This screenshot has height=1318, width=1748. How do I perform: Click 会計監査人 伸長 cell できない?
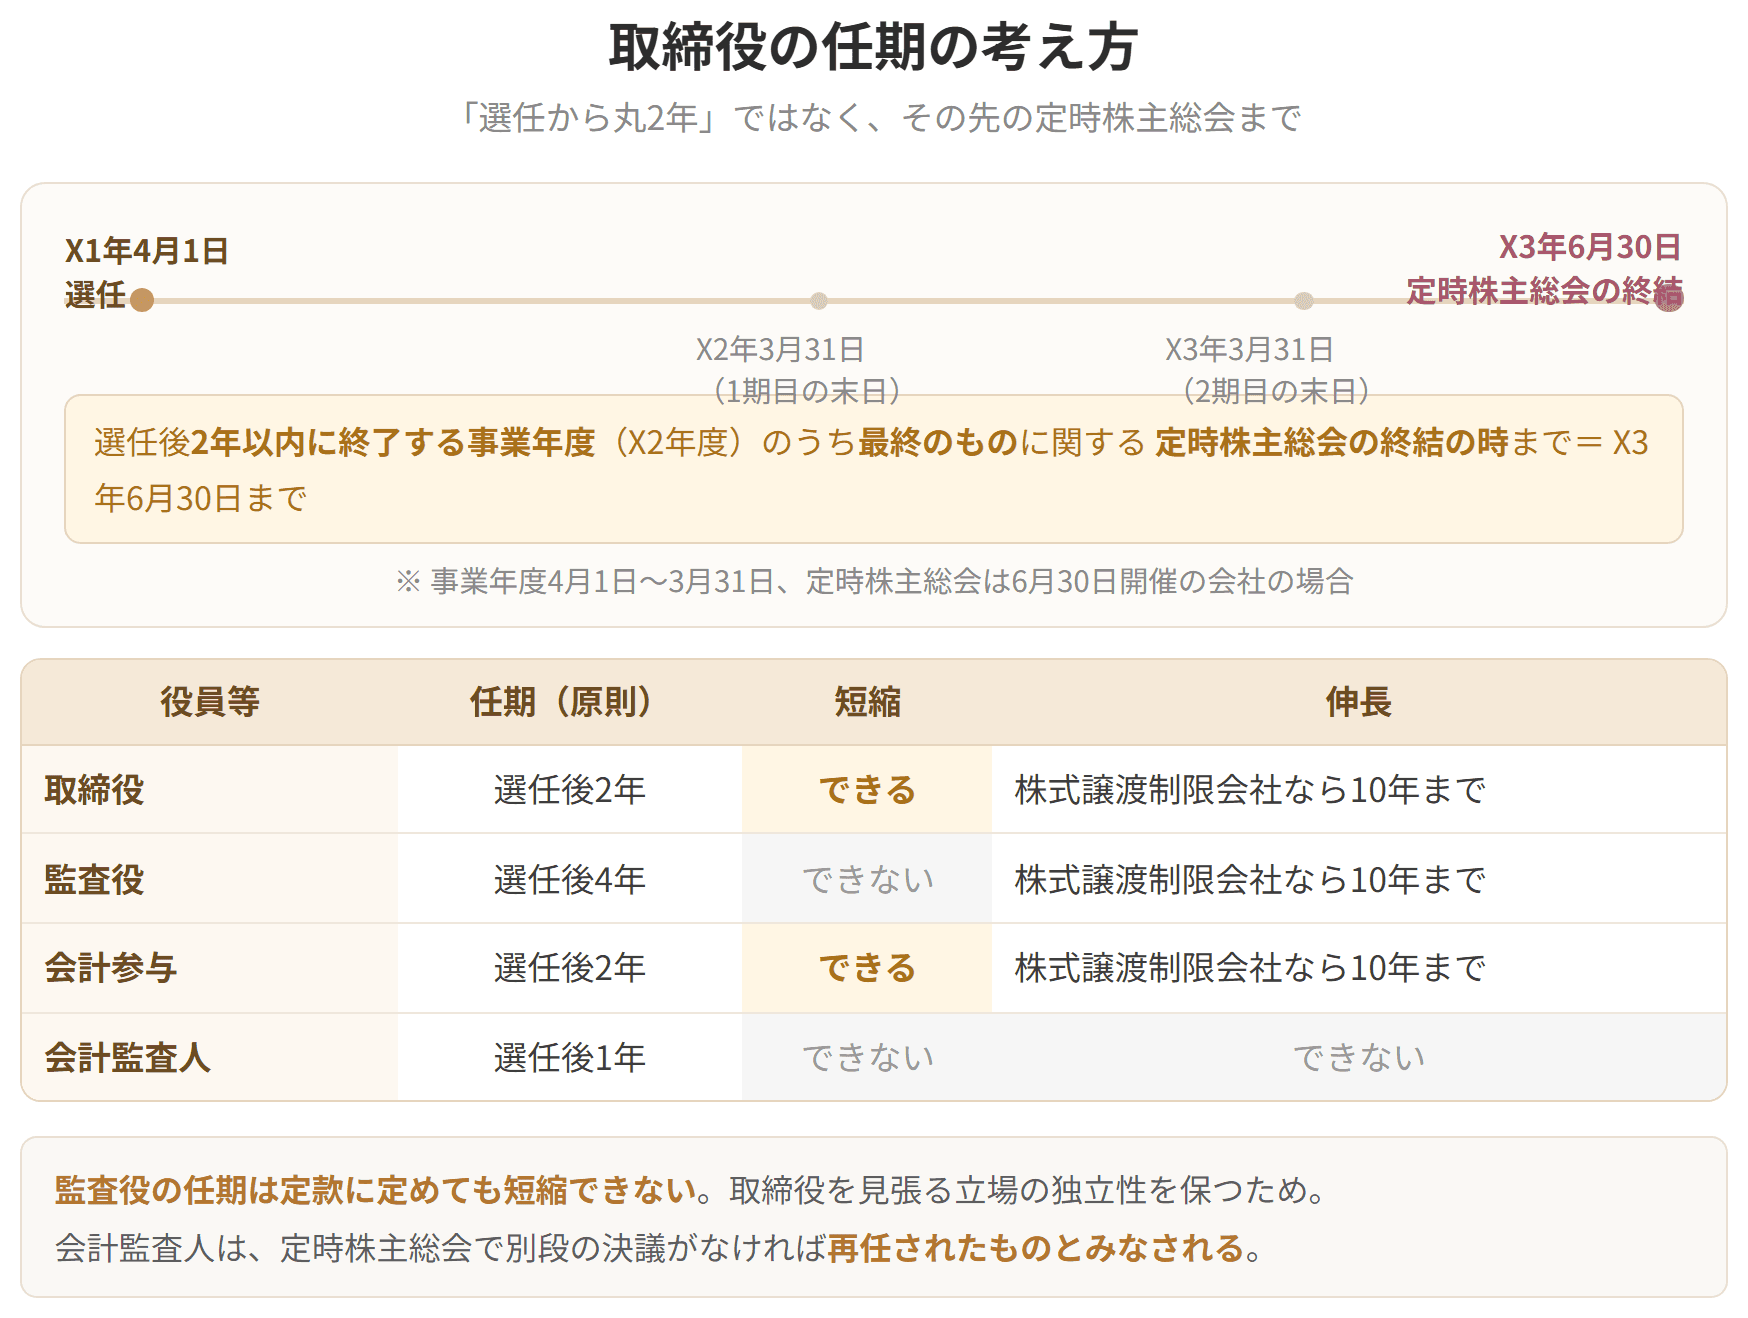click(1358, 1058)
